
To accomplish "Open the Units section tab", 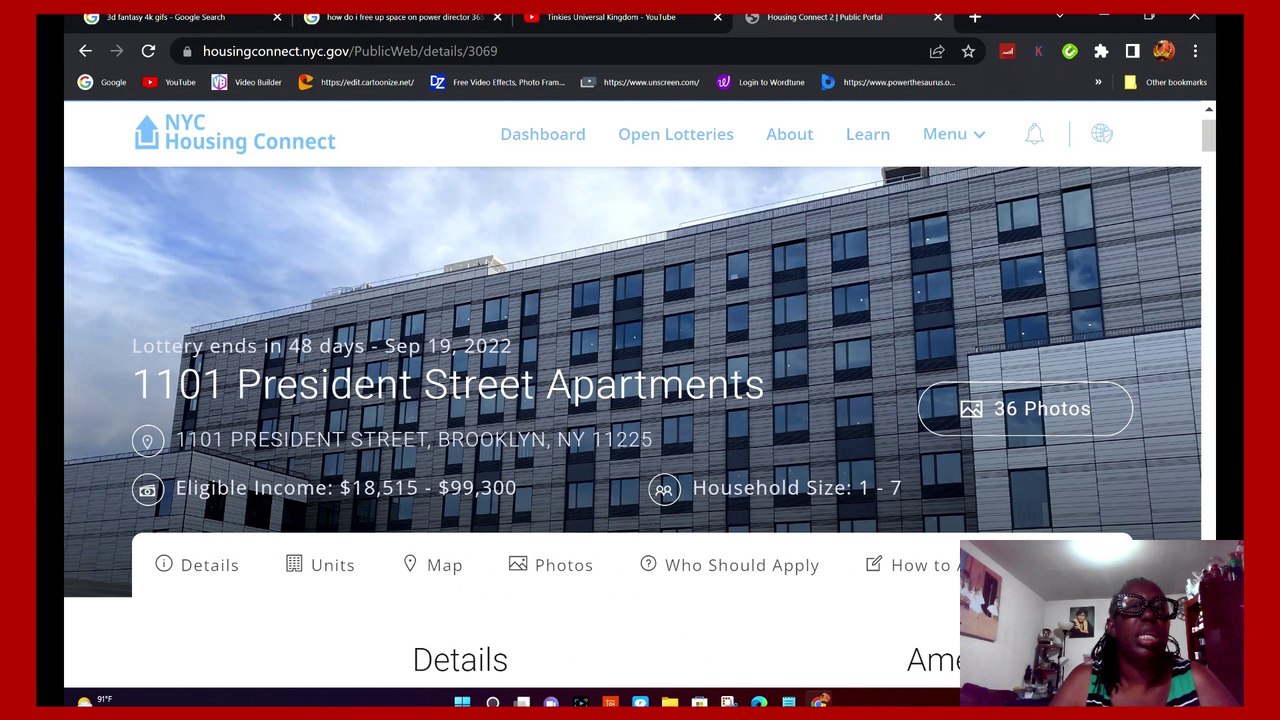I will 320,565.
